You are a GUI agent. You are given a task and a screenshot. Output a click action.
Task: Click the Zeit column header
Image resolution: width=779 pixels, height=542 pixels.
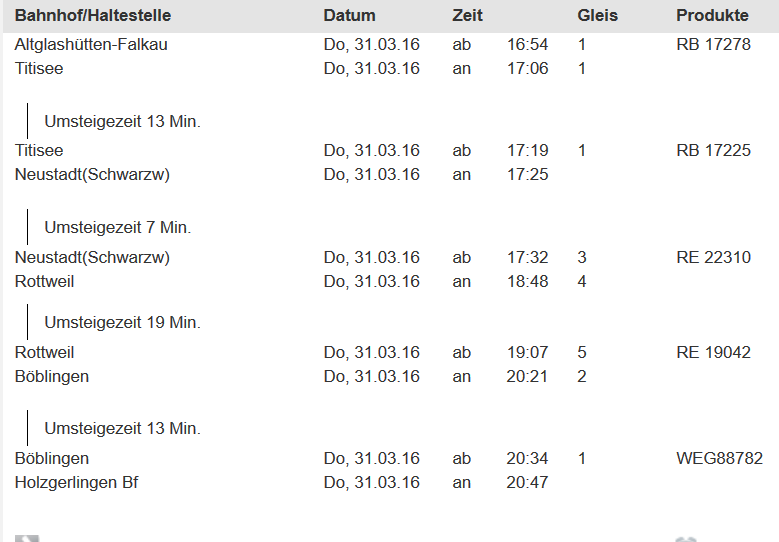(467, 16)
